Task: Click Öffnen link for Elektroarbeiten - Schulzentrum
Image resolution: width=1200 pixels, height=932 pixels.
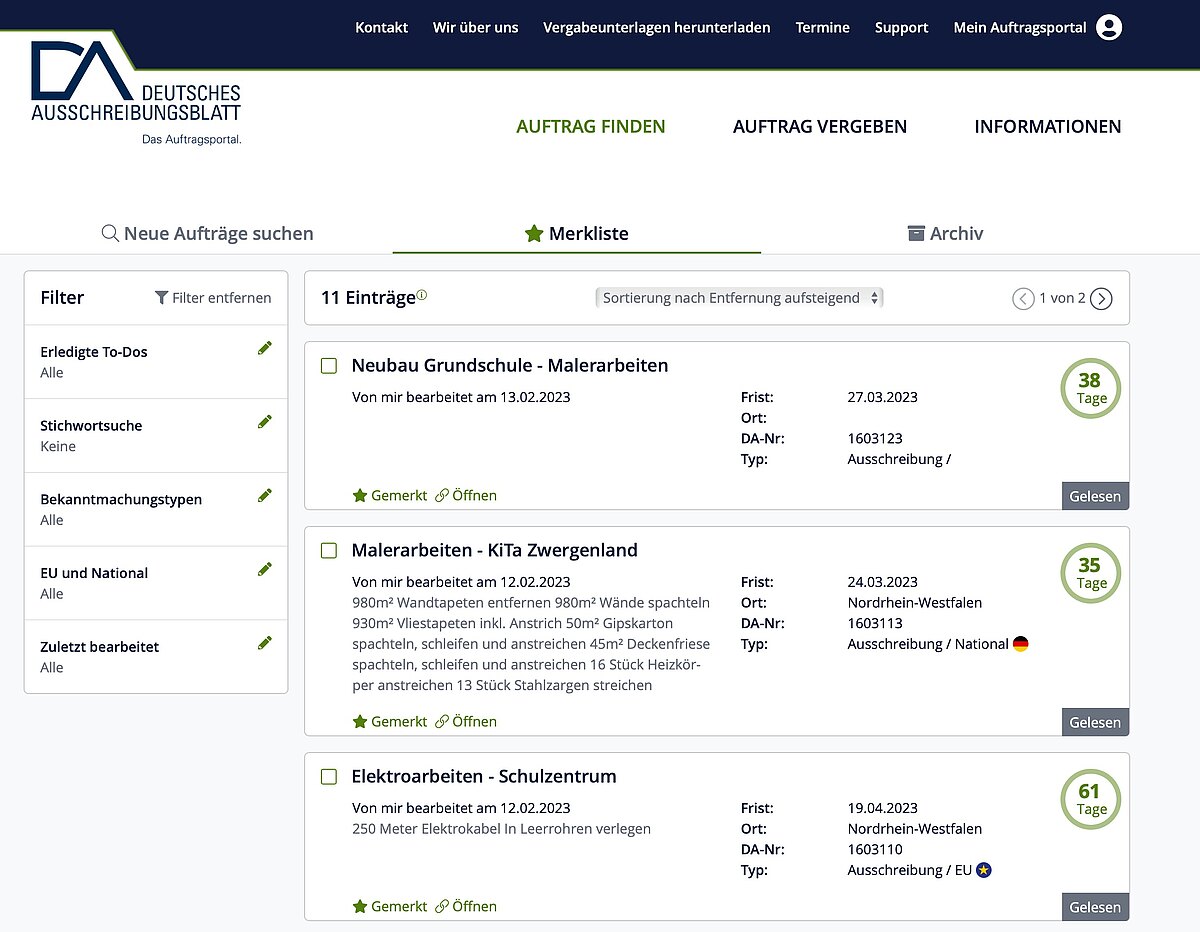Action: pyautogui.click(x=466, y=906)
